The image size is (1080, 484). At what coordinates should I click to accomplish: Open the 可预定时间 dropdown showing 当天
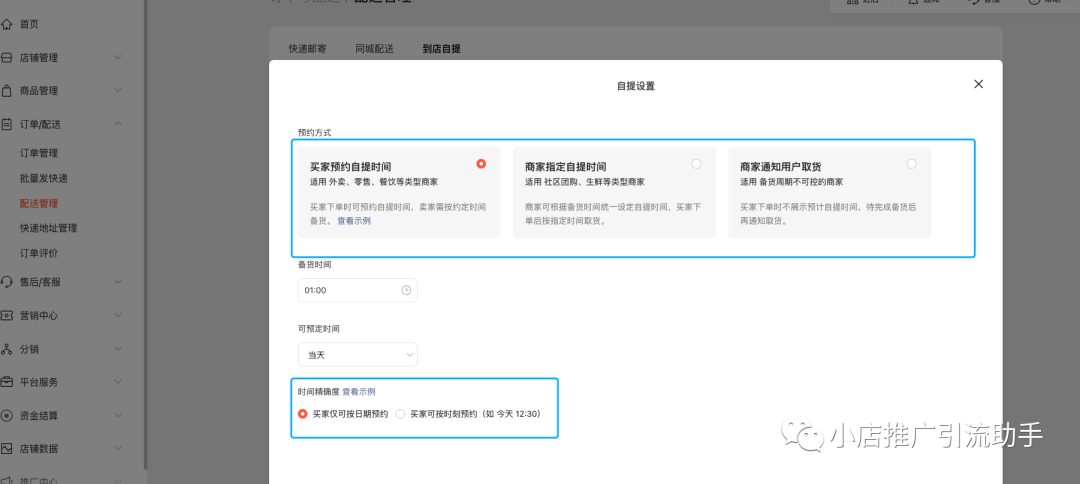pos(357,355)
